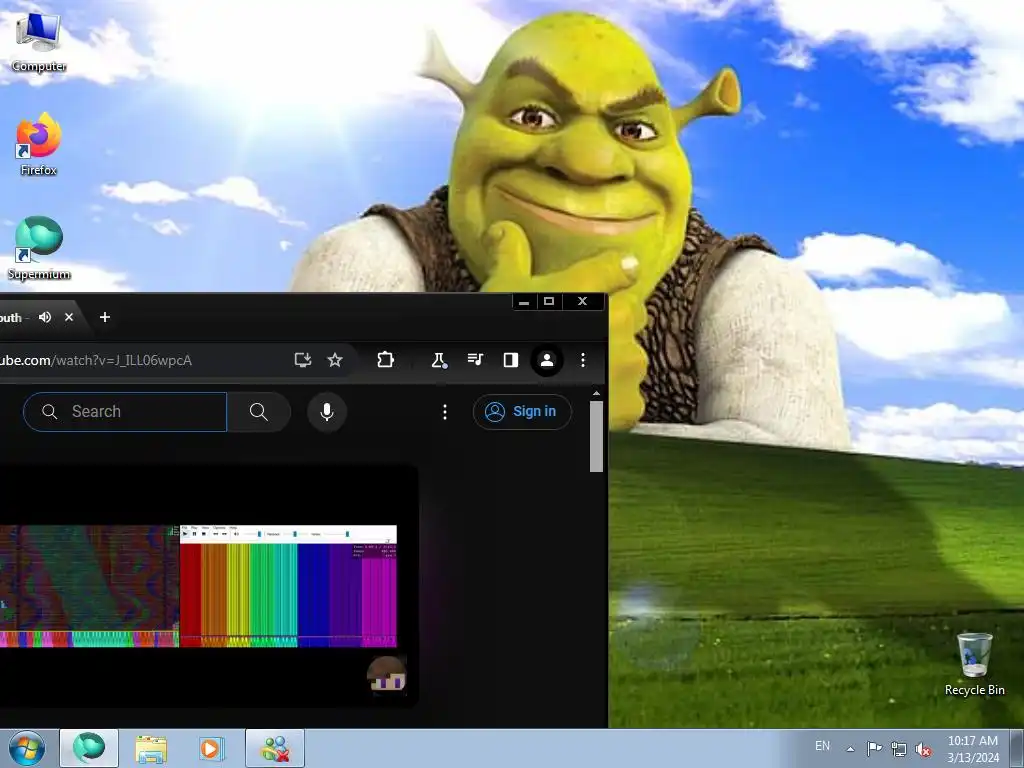This screenshot has width=1024, height=768.
Task: Open Windows Explorer from the taskbar
Action: click(151, 748)
